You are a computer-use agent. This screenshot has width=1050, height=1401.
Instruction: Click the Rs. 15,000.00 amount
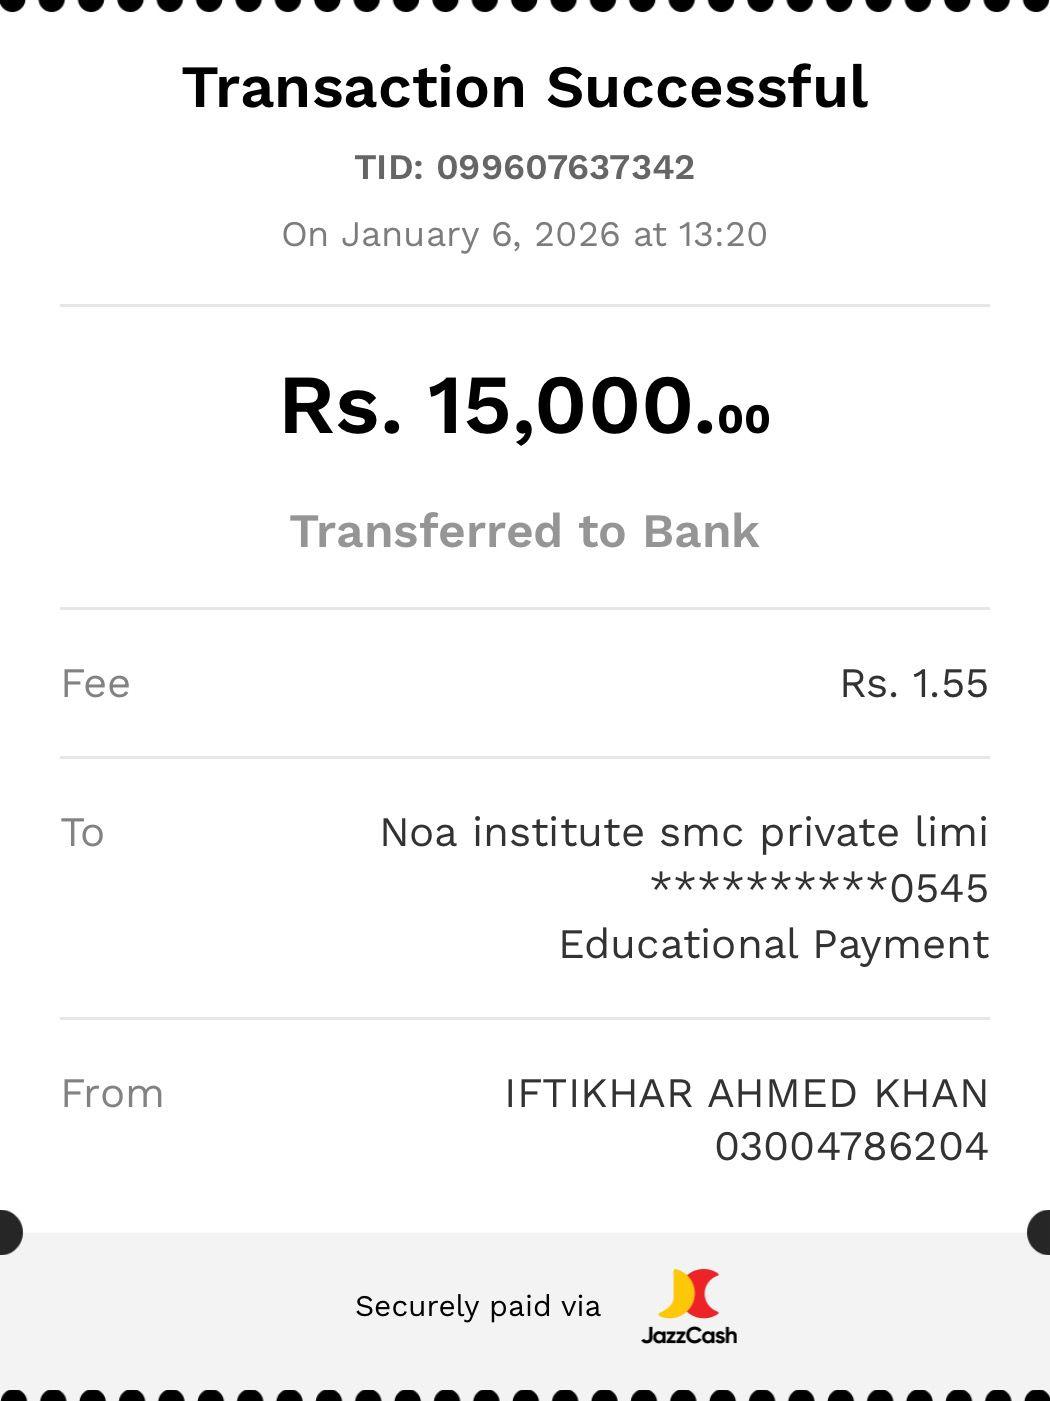click(525, 406)
